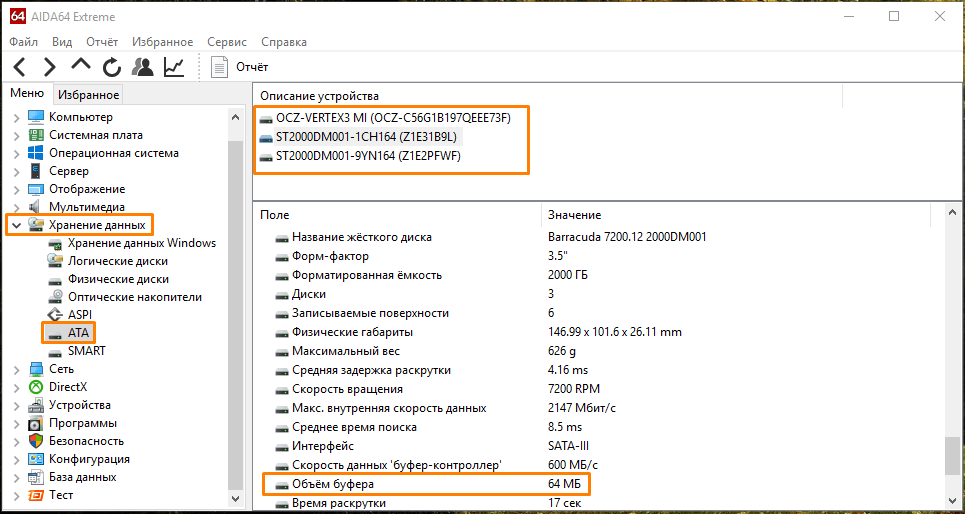
Task: Expand the DirectX tree node
Action: (16, 388)
